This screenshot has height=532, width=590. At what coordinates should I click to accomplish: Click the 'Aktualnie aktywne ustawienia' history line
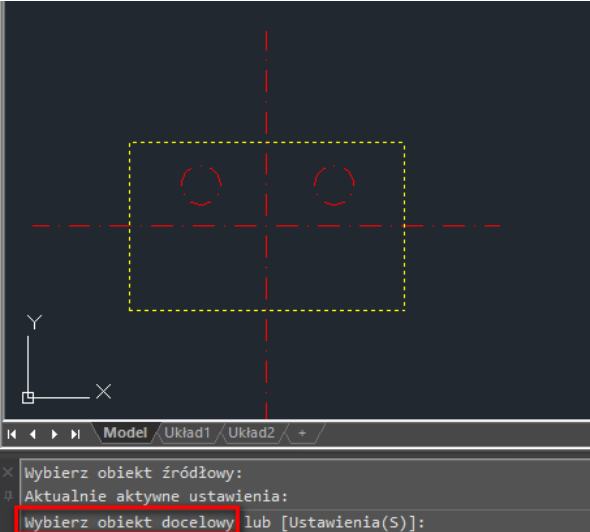pos(156,496)
